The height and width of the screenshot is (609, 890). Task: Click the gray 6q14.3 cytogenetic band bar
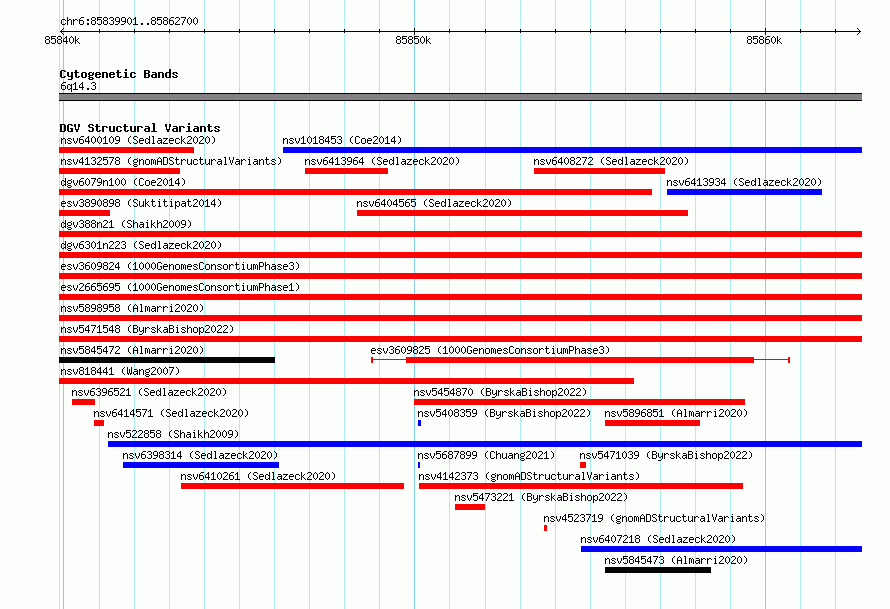[x=460, y=97]
